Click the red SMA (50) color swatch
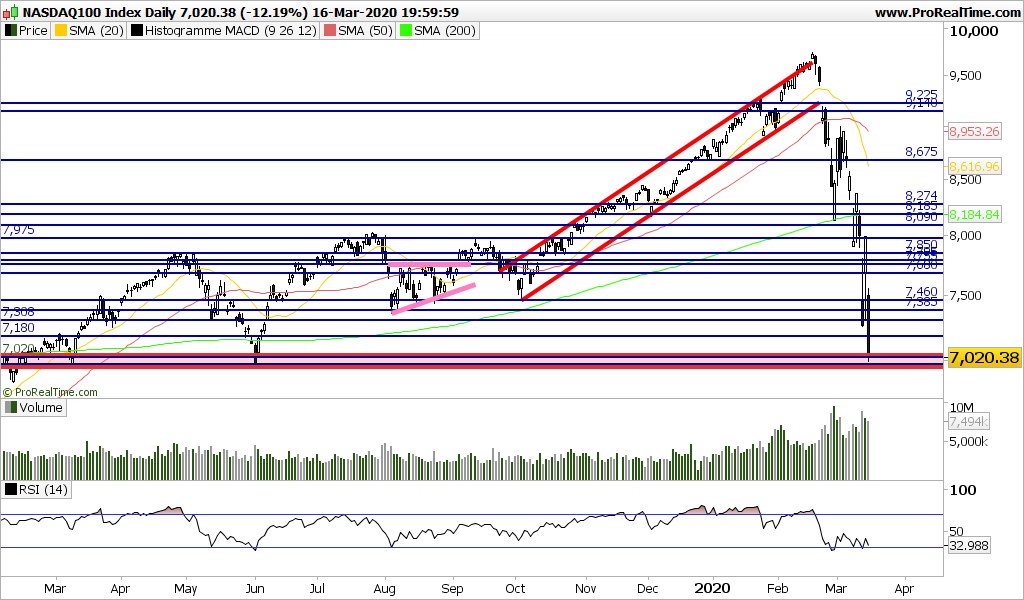The image size is (1024, 600). 330,31
